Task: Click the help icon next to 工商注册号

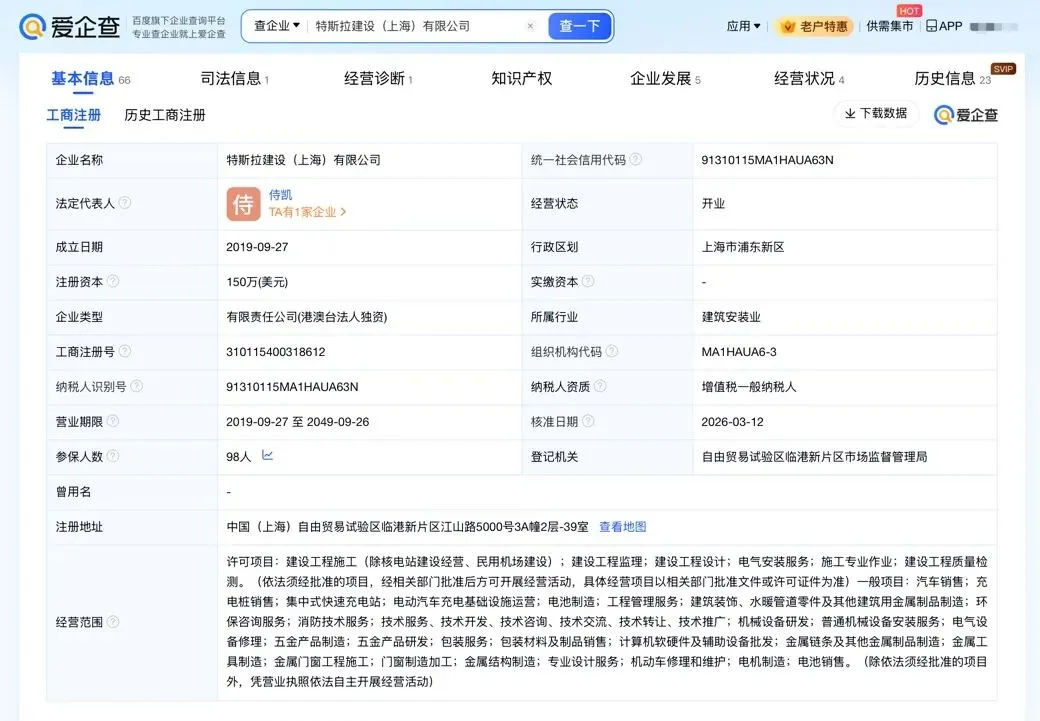Action: (x=125, y=351)
